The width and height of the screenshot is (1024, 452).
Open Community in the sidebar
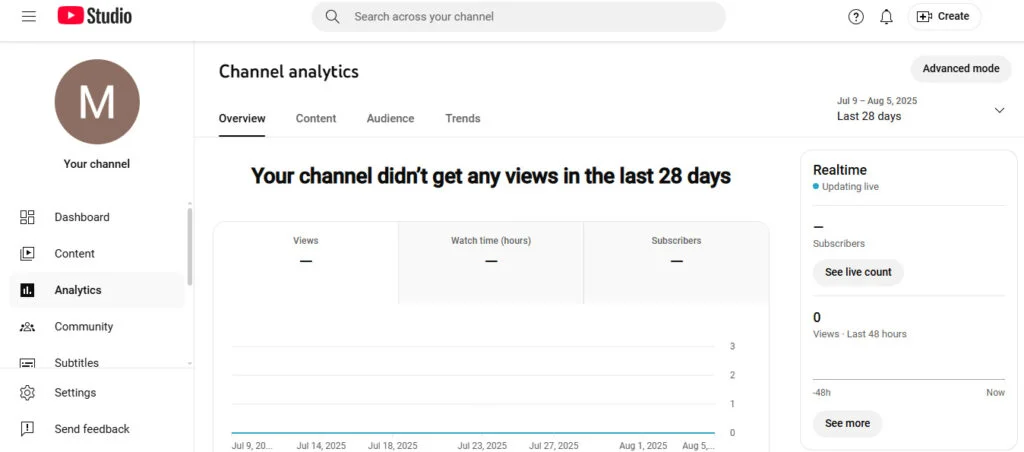point(97,327)
